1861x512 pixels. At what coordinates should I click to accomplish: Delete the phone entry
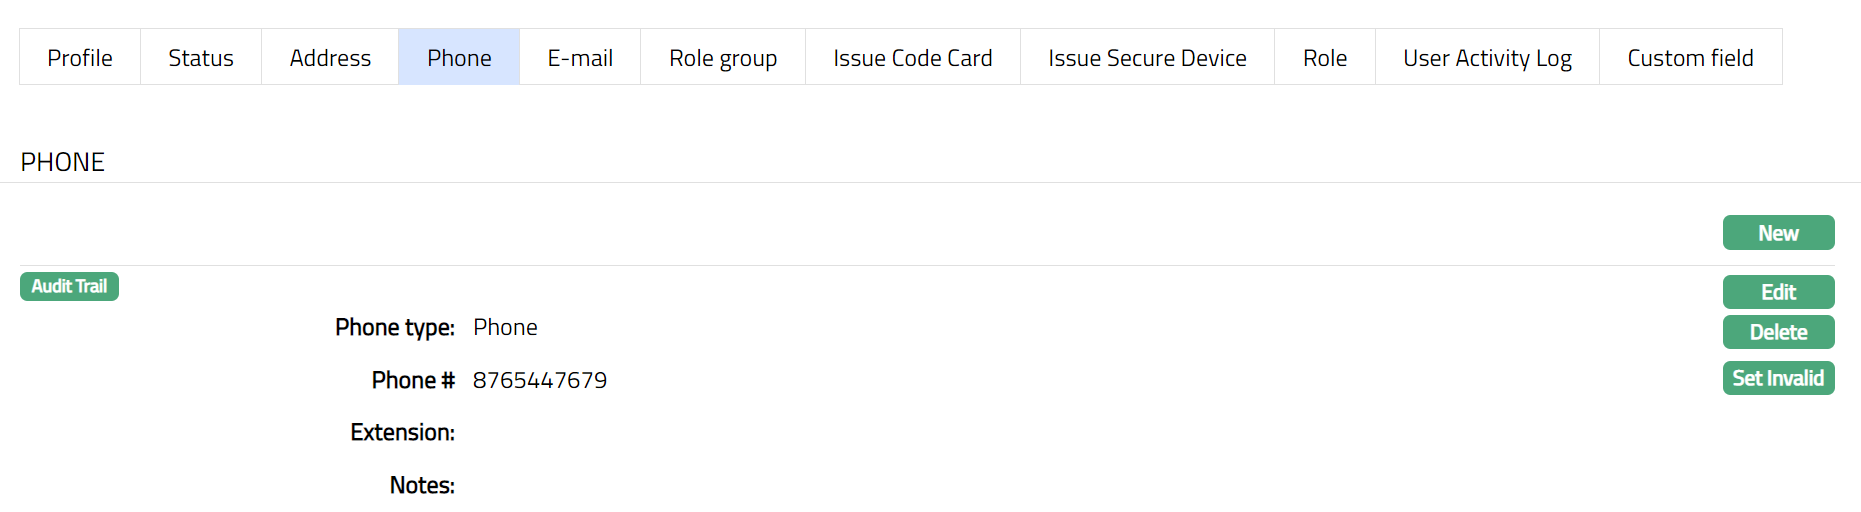[1778, 332]
